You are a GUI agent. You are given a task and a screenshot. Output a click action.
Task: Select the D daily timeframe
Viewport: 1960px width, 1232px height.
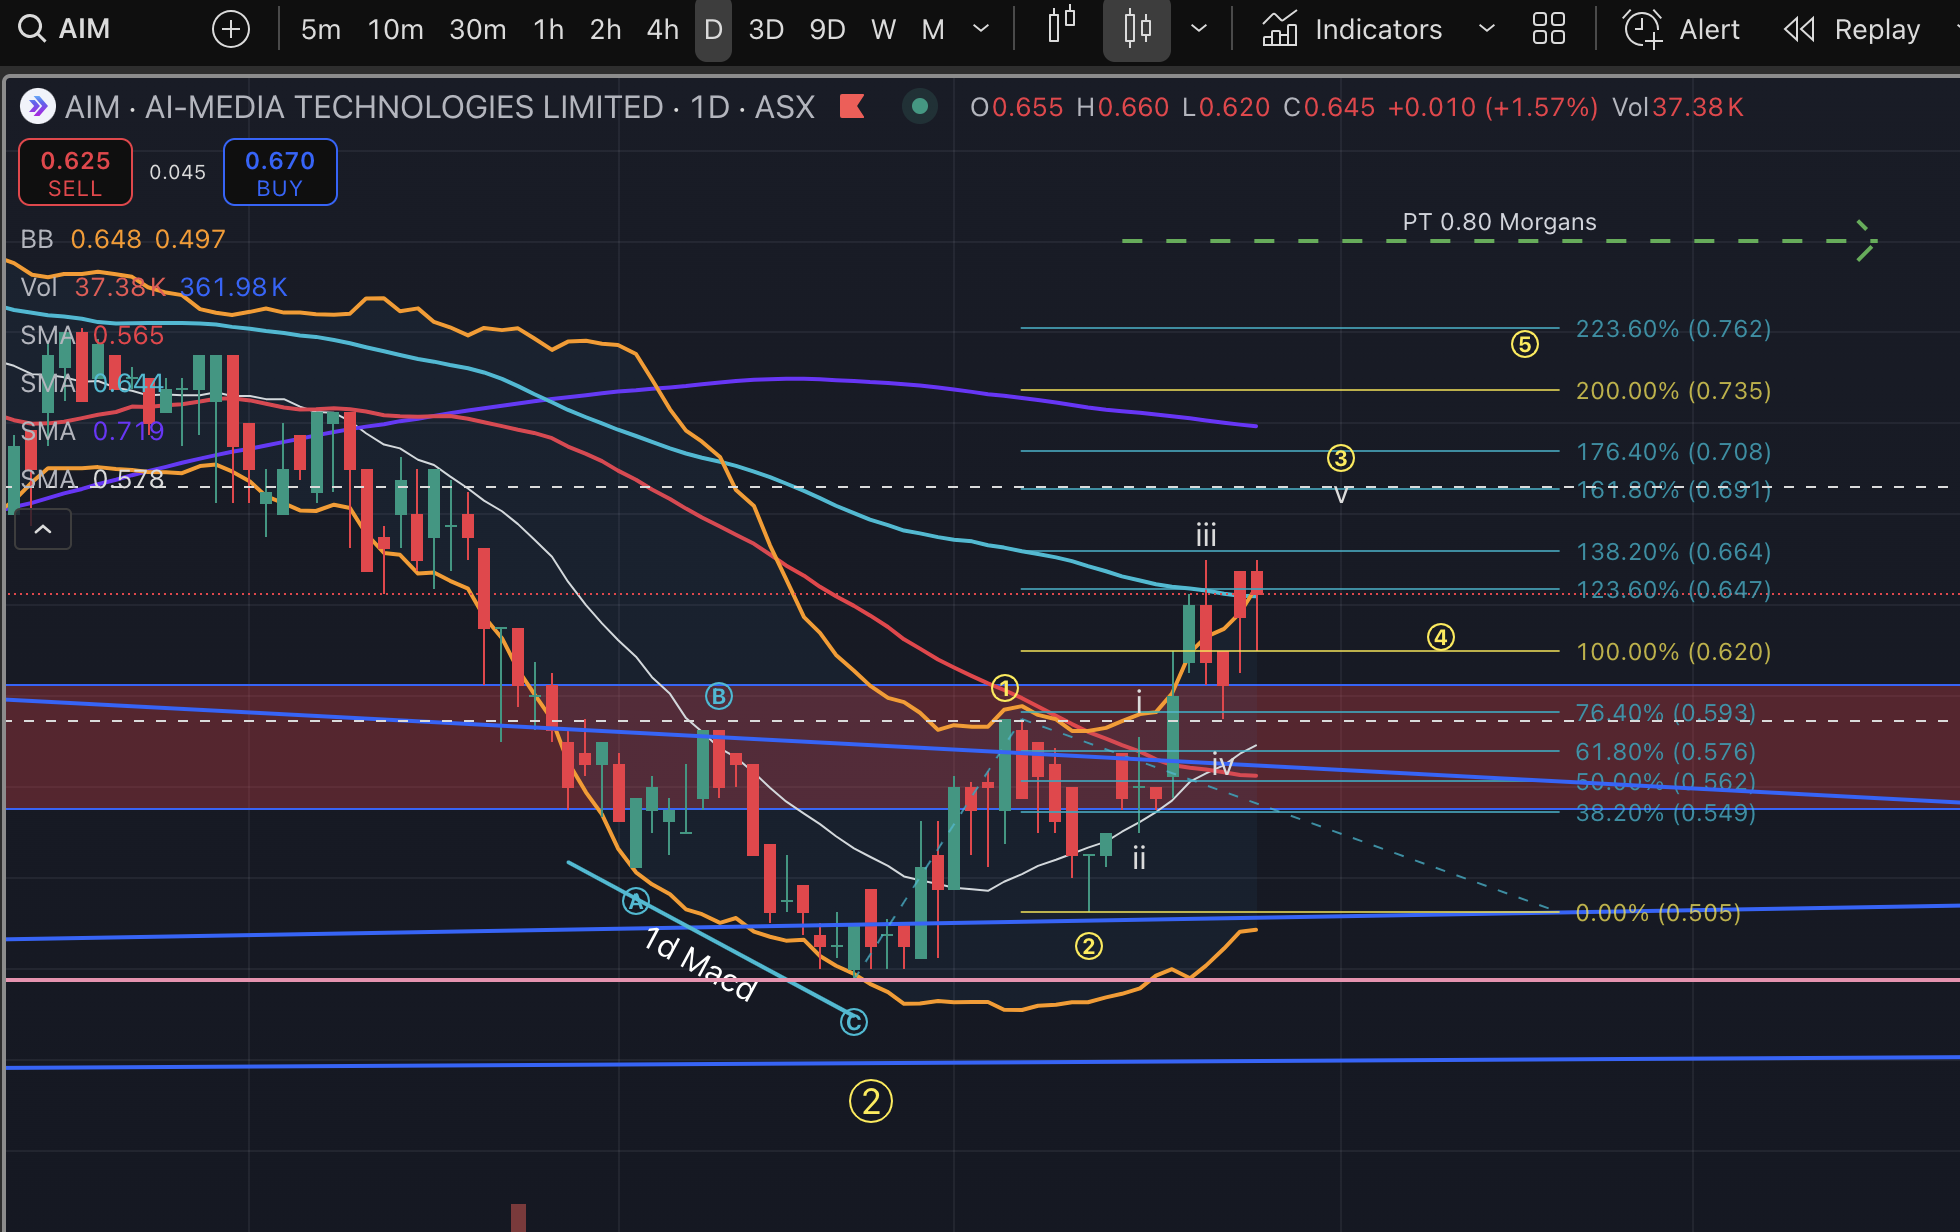click(x=713, y=29)
